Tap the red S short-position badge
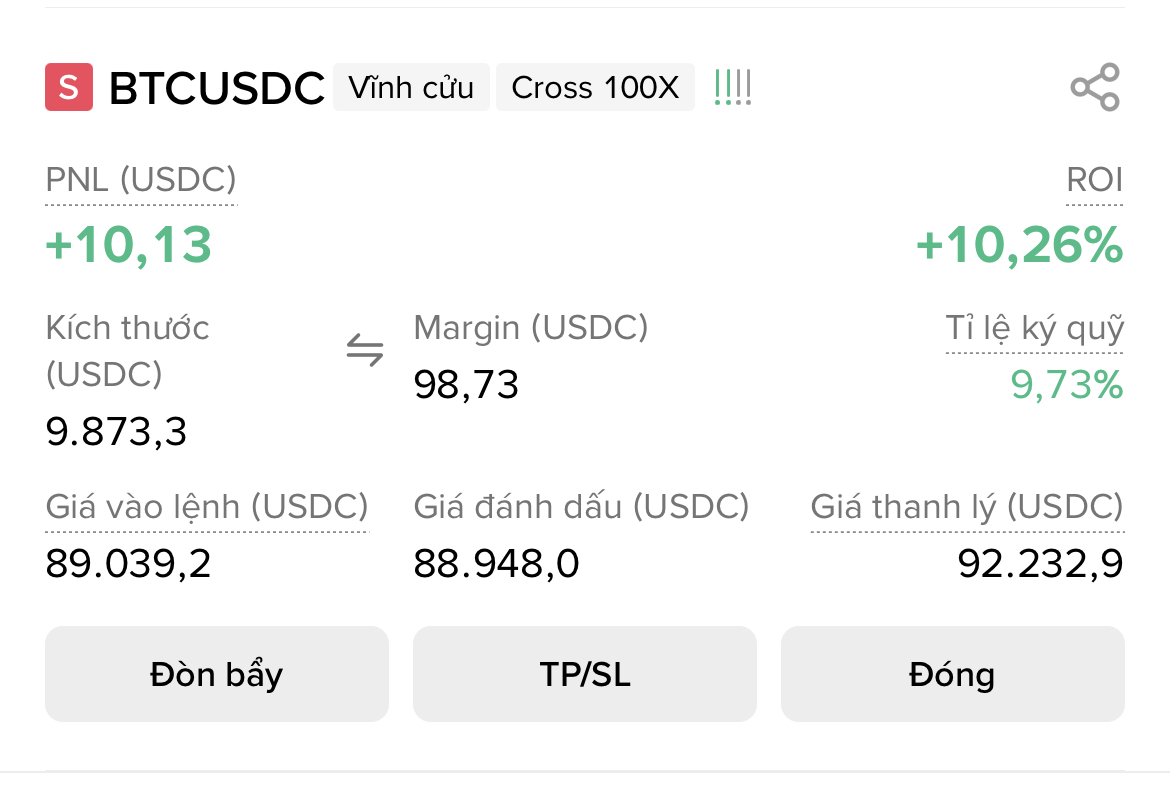This screenshot has height=795, width=1170. pyautogui.click(x=69, y=88)
